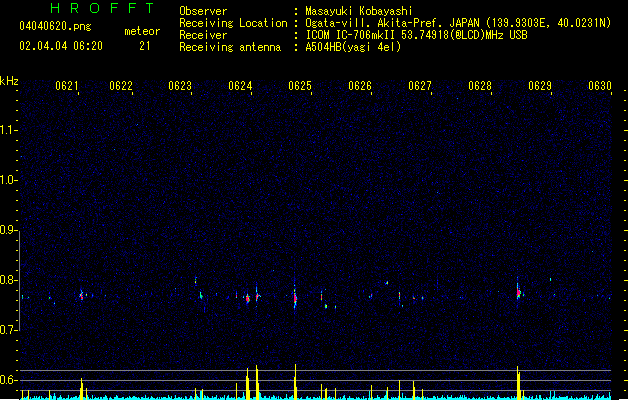The height and width of the screenshot is (400, 629).
Task: Select the filename 04040620.png
Action: tap(55, 26)
